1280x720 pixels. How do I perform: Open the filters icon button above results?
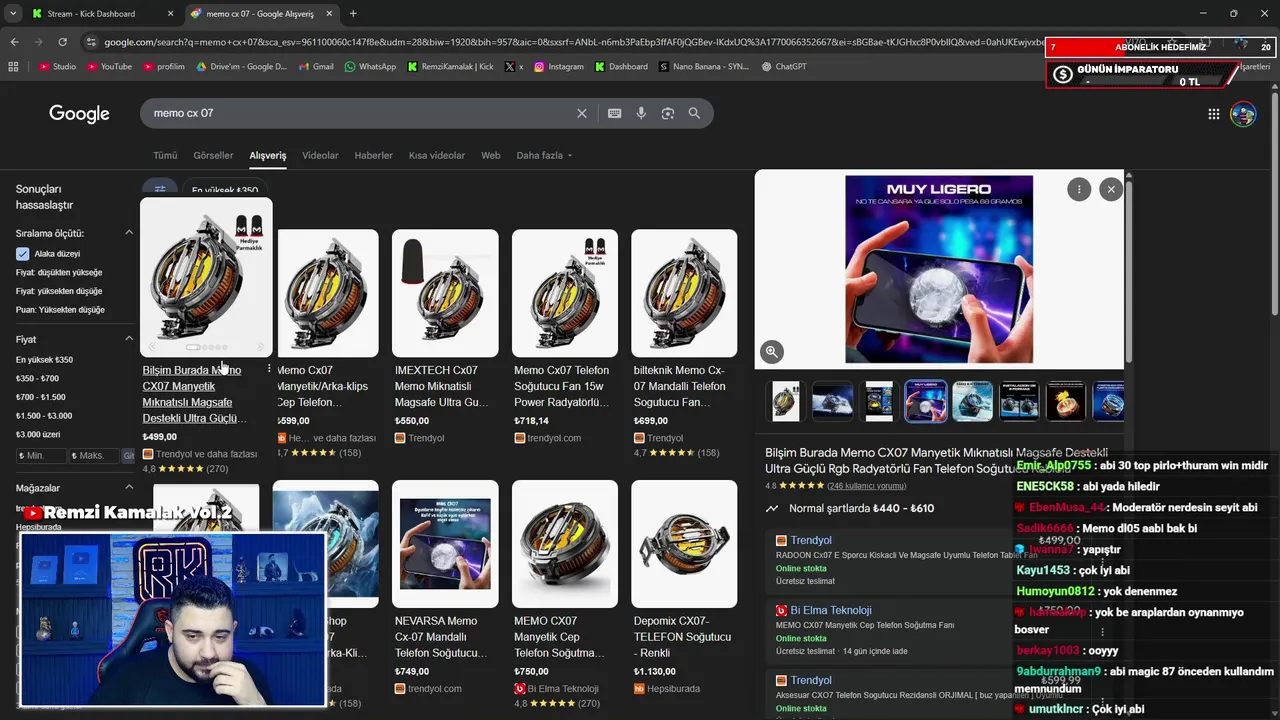pos(160,189)
